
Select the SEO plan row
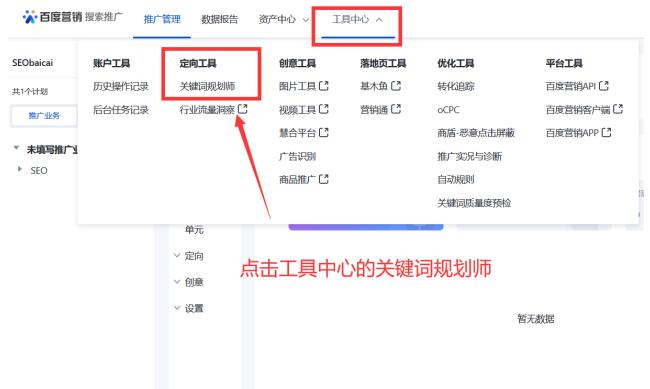tap(39, 170)
